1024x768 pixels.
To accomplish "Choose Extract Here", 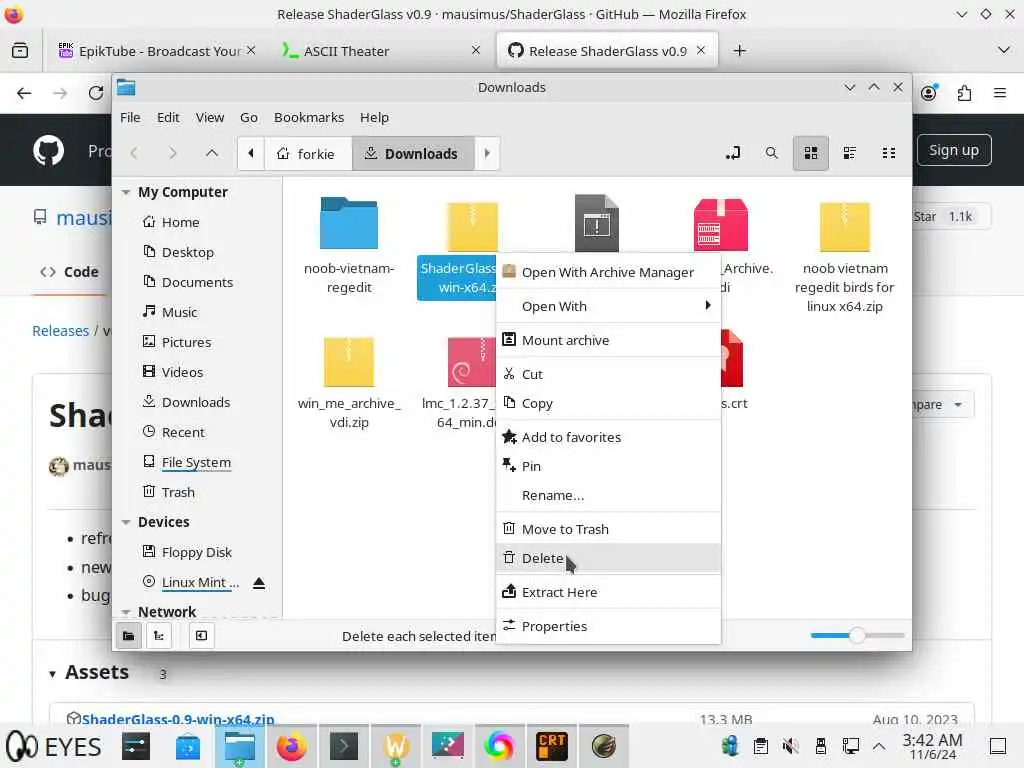I will pos(608,592).
